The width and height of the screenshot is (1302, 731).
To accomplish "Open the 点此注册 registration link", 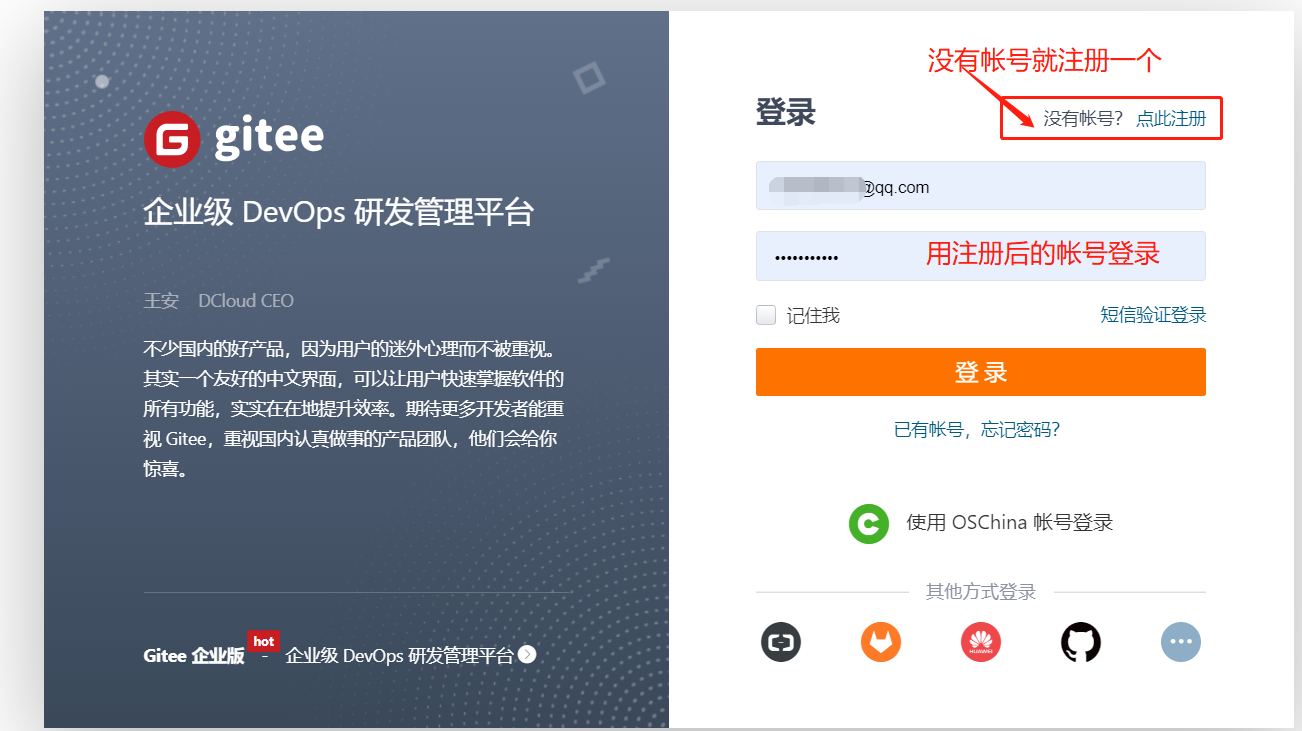I will click(1171, 119).
